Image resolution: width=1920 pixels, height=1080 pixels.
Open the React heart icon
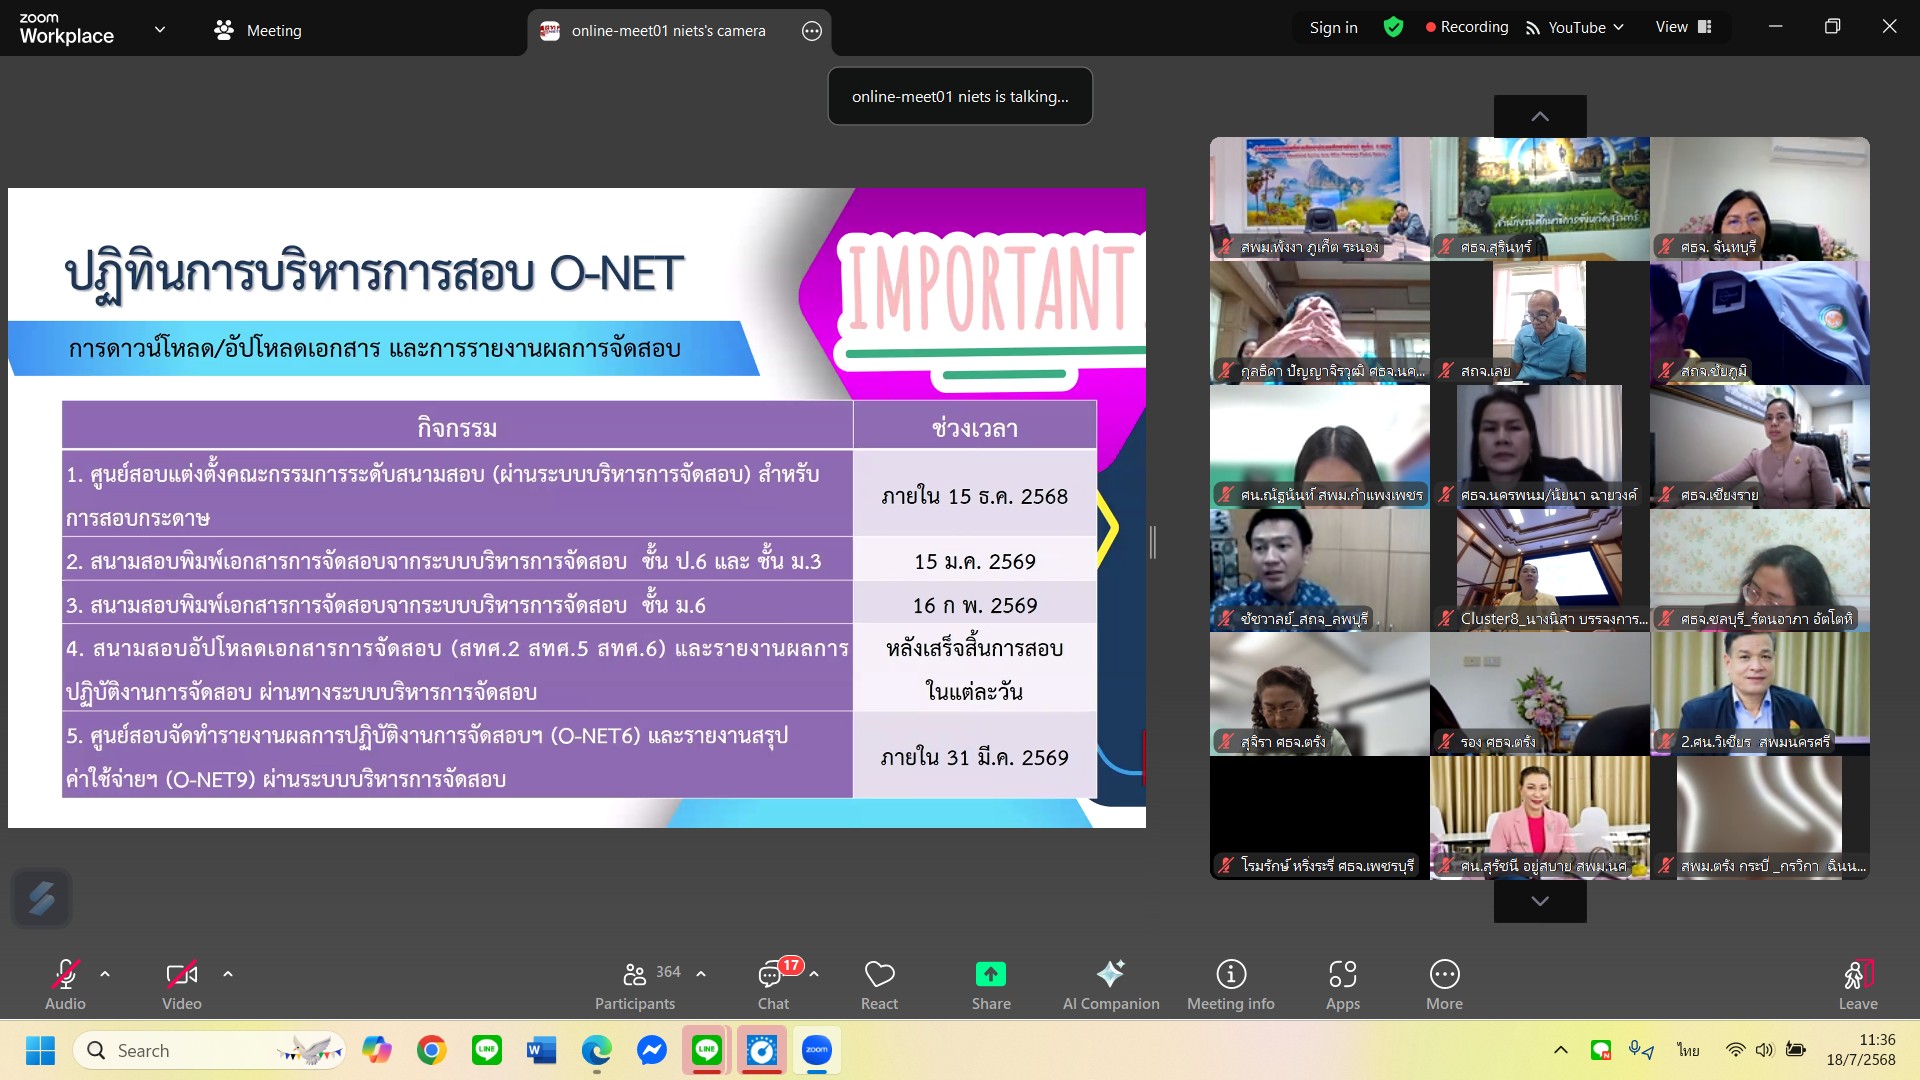879,975
